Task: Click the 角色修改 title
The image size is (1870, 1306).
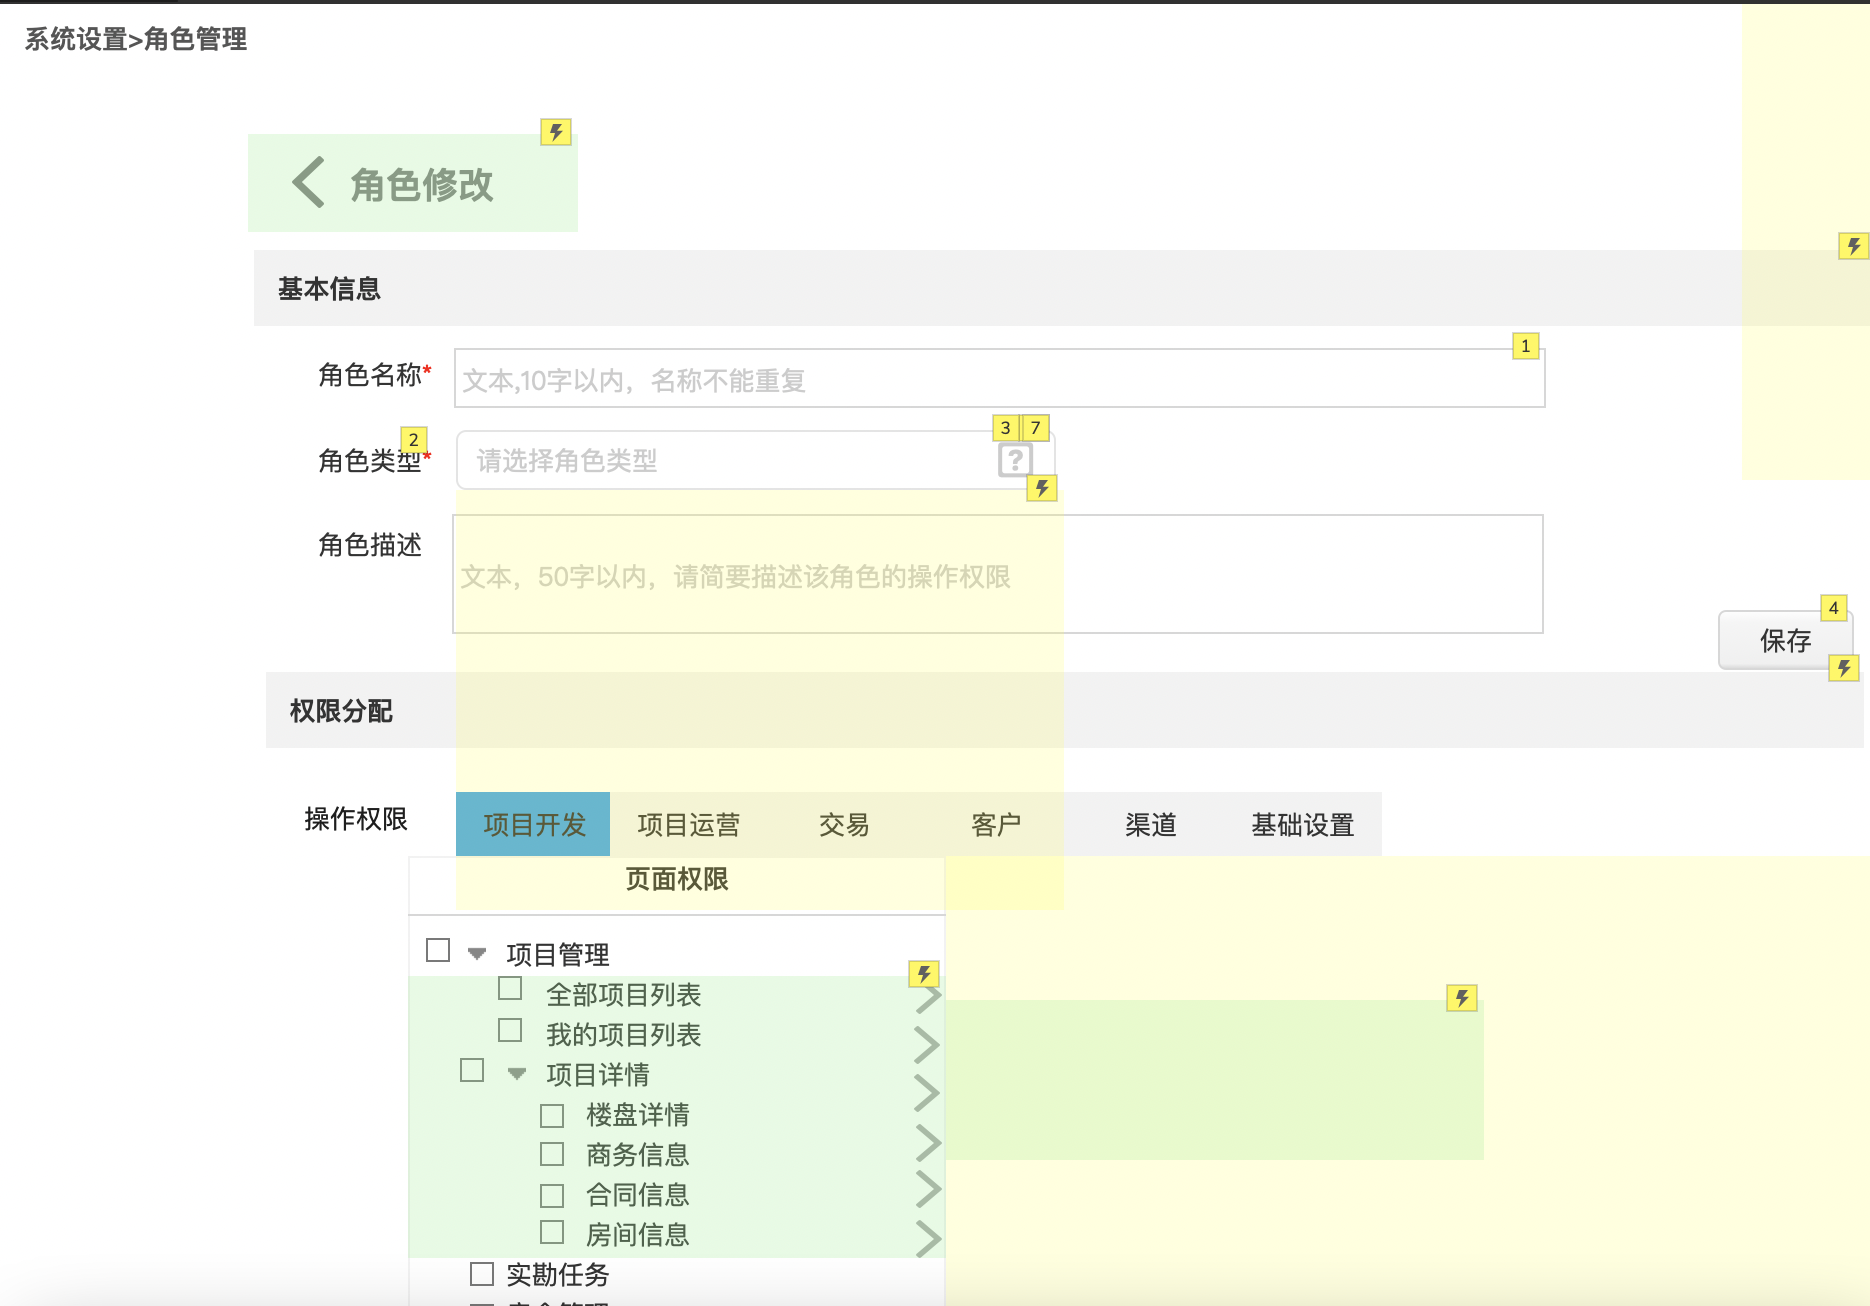Action: [422, 185]
